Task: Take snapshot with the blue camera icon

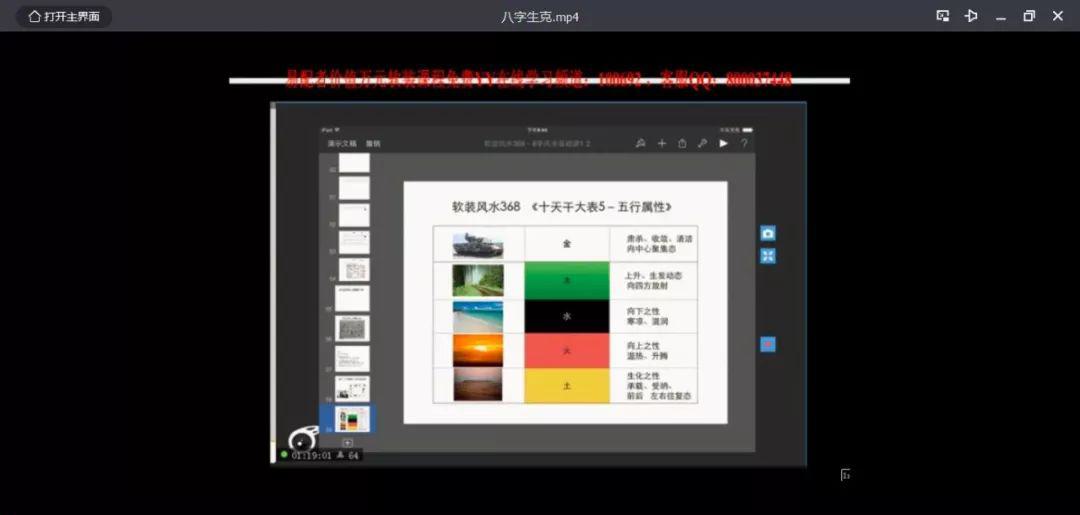Action: [x=768, y=233]
